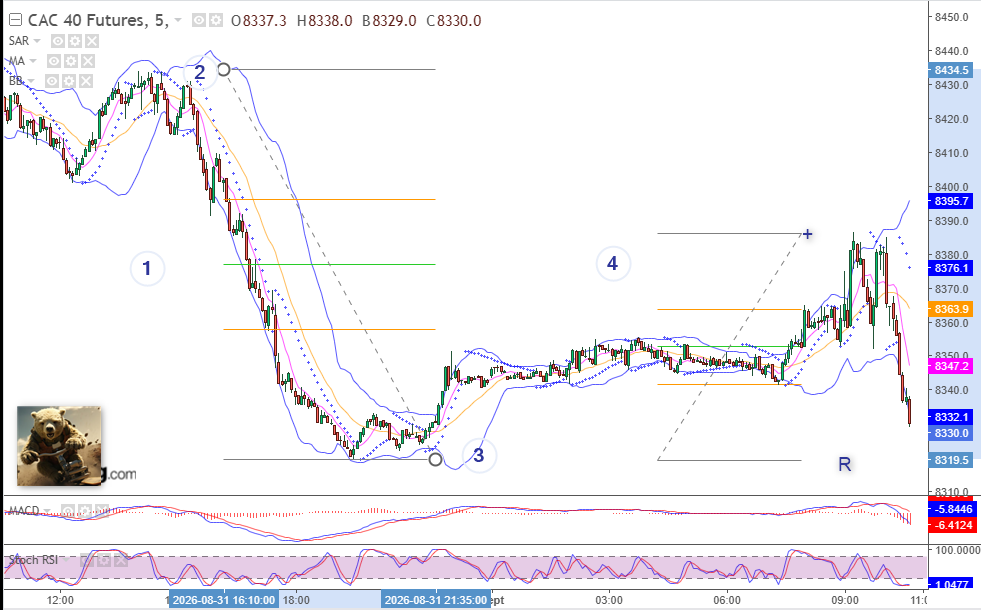
Task: Click the 2026-08-31 16:10:00 time marker
Action: pos(224,600)
